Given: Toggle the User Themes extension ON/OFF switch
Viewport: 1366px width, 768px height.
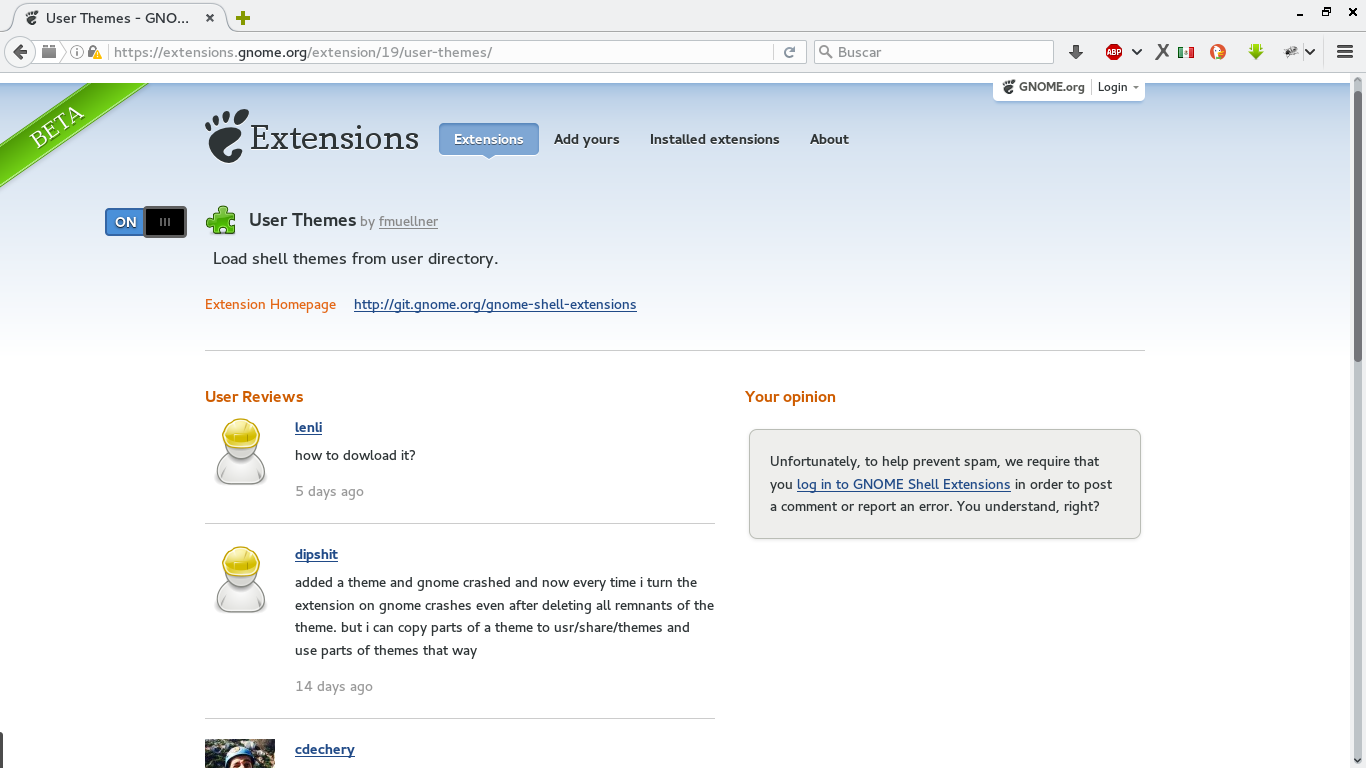Looking at the screenshot, I should tap(146, 222).
